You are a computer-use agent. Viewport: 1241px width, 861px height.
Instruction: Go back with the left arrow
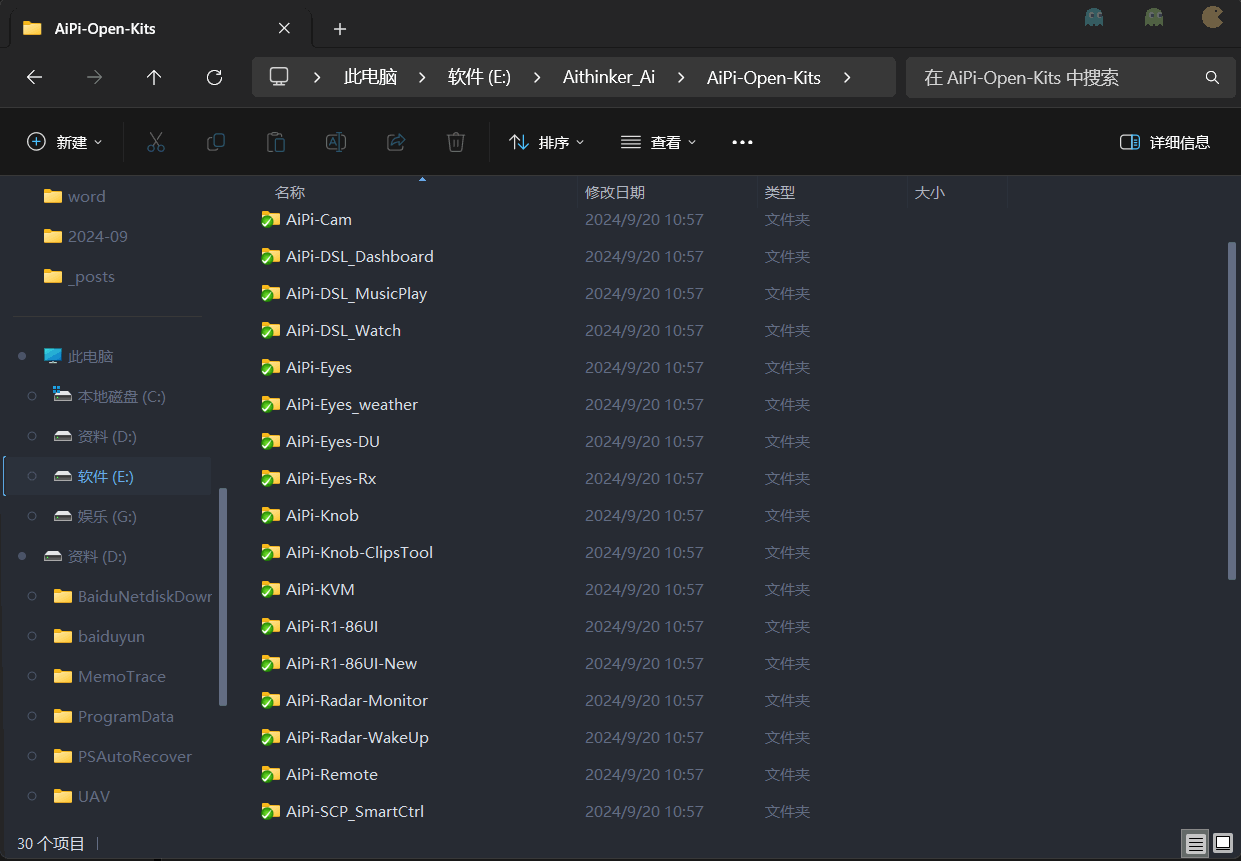click(34, 77)
